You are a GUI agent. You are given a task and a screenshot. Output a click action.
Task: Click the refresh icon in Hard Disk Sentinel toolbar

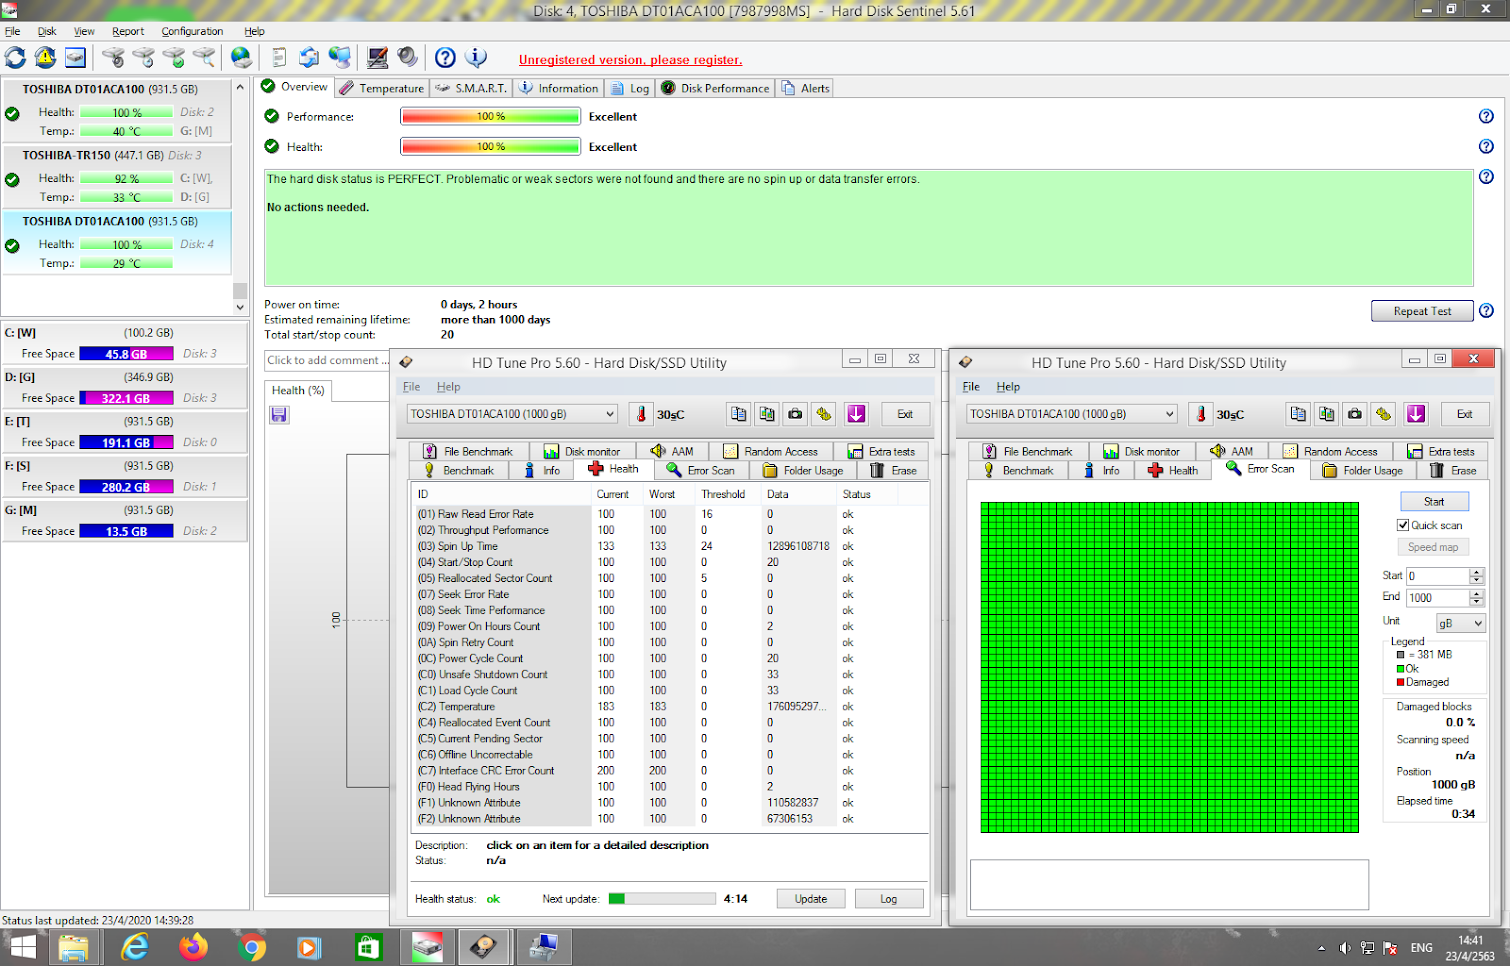[x=16, y=58]
